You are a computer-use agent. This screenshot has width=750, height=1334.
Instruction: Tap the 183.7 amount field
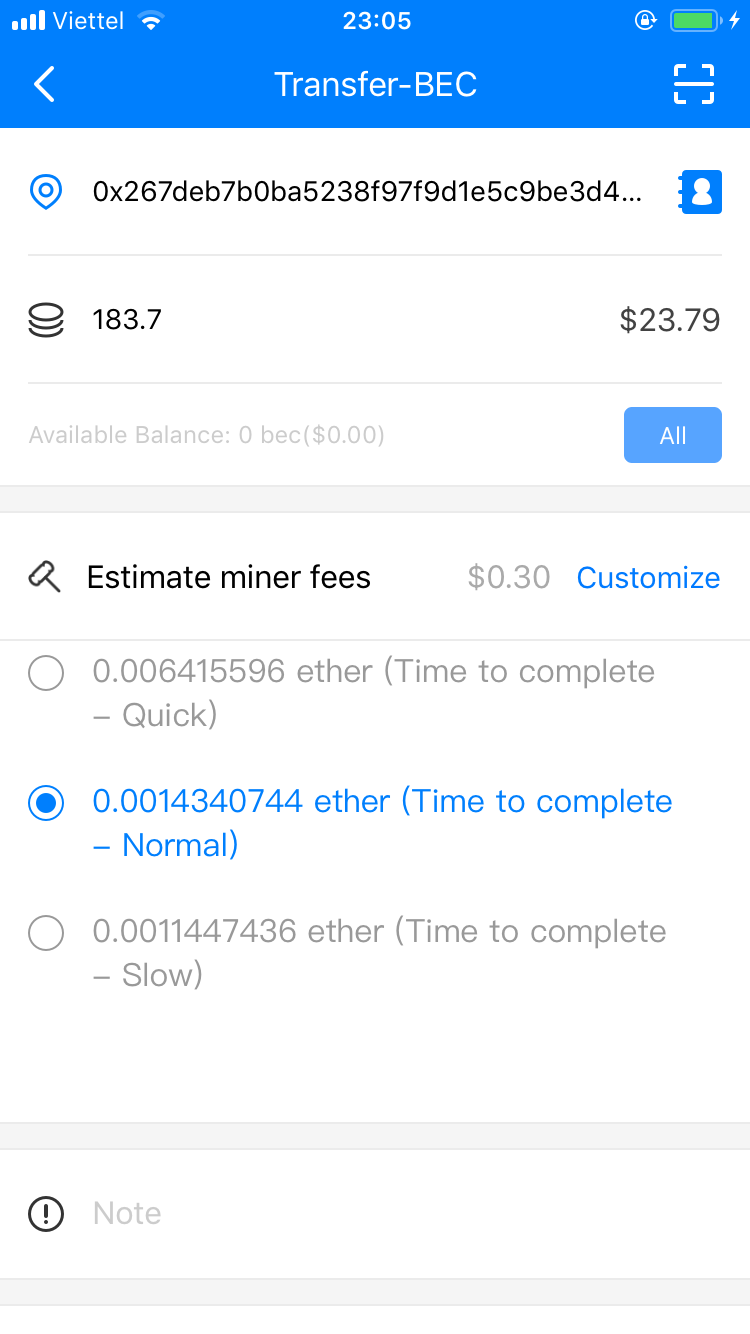click(x=300, y=320)
